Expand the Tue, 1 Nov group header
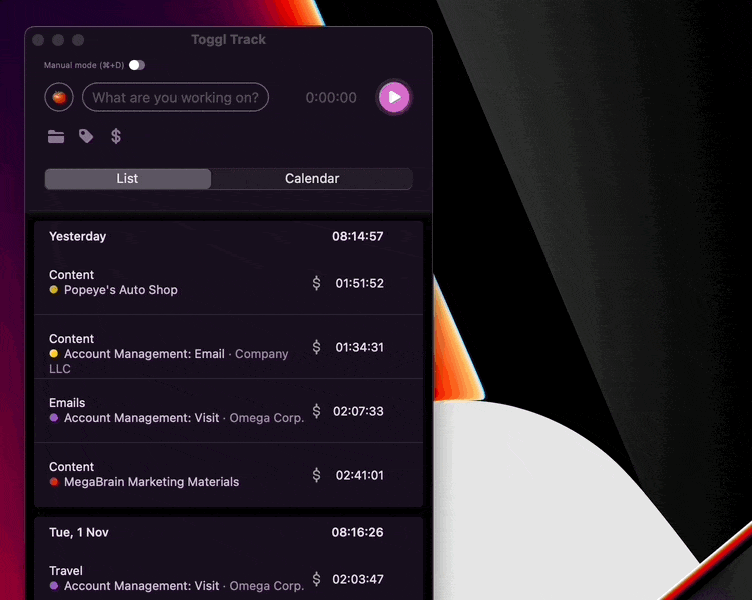 click(x=78, y=533)
